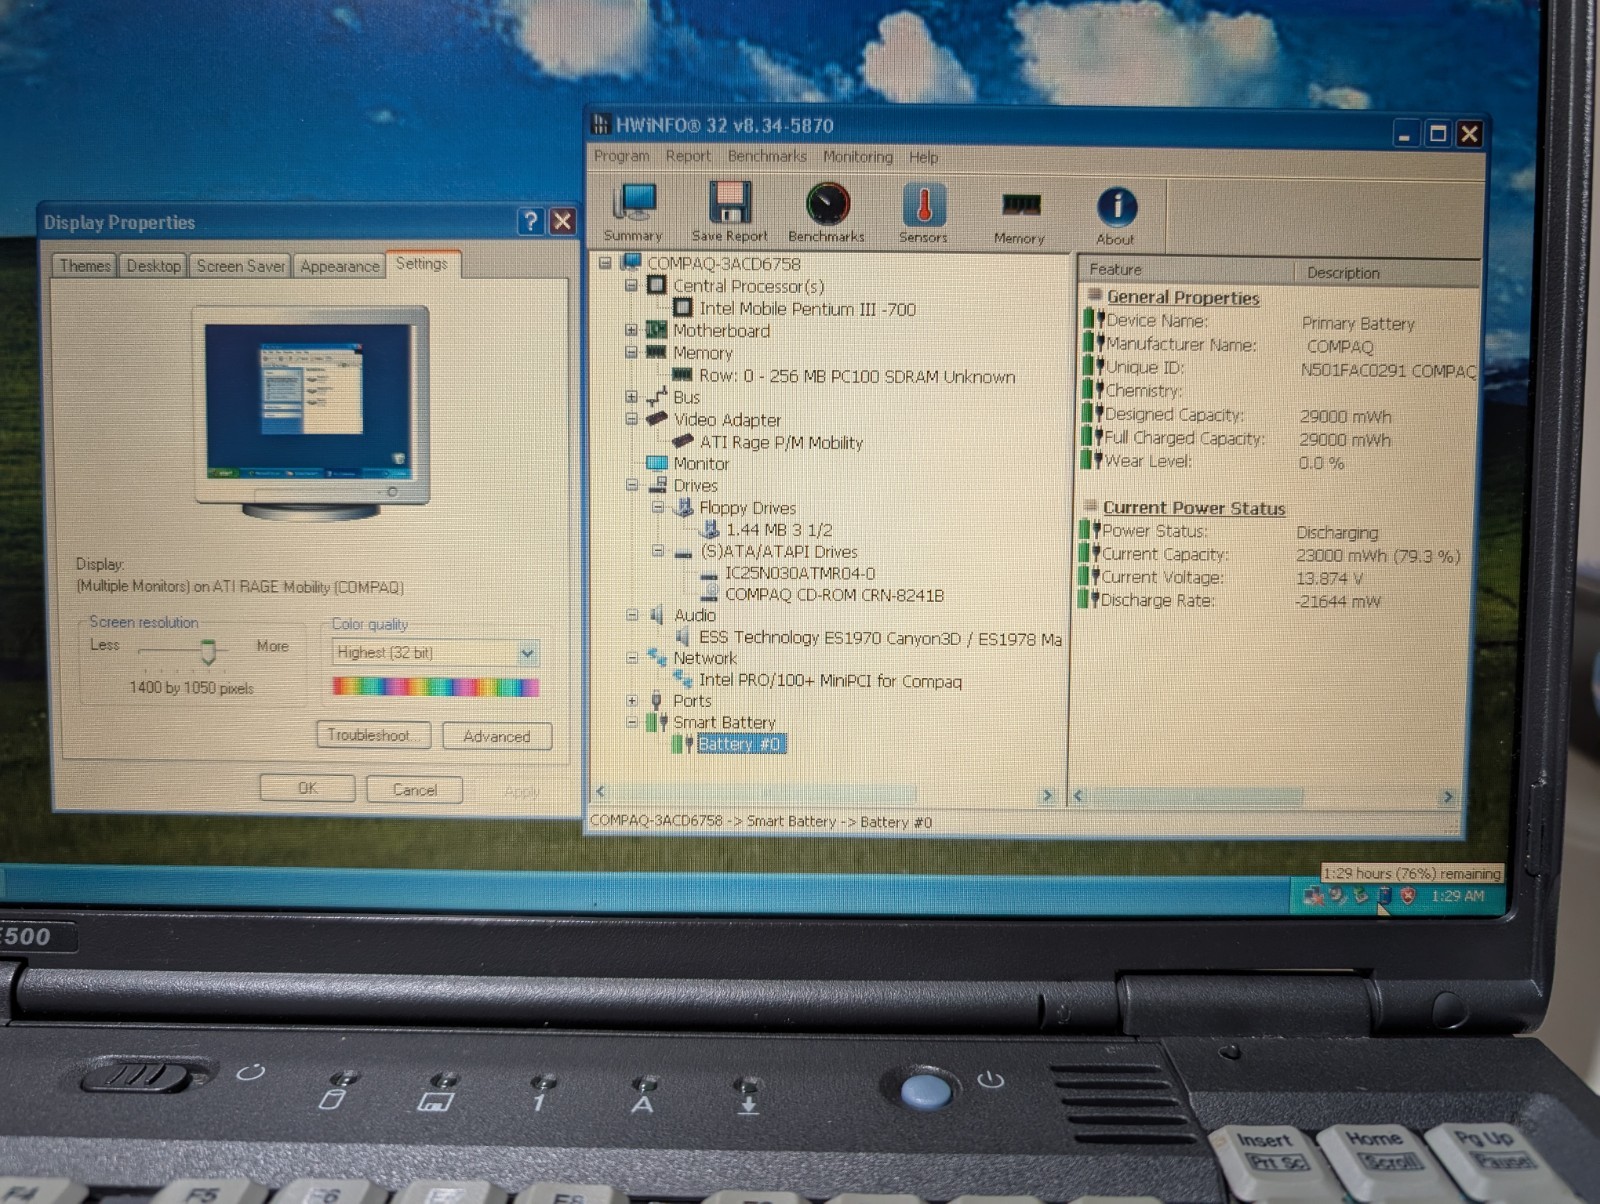The height and width of the screenshot is (1204, 1600).
Task: Collapse the Central Processor(s) branch
Action: point(632,286)
